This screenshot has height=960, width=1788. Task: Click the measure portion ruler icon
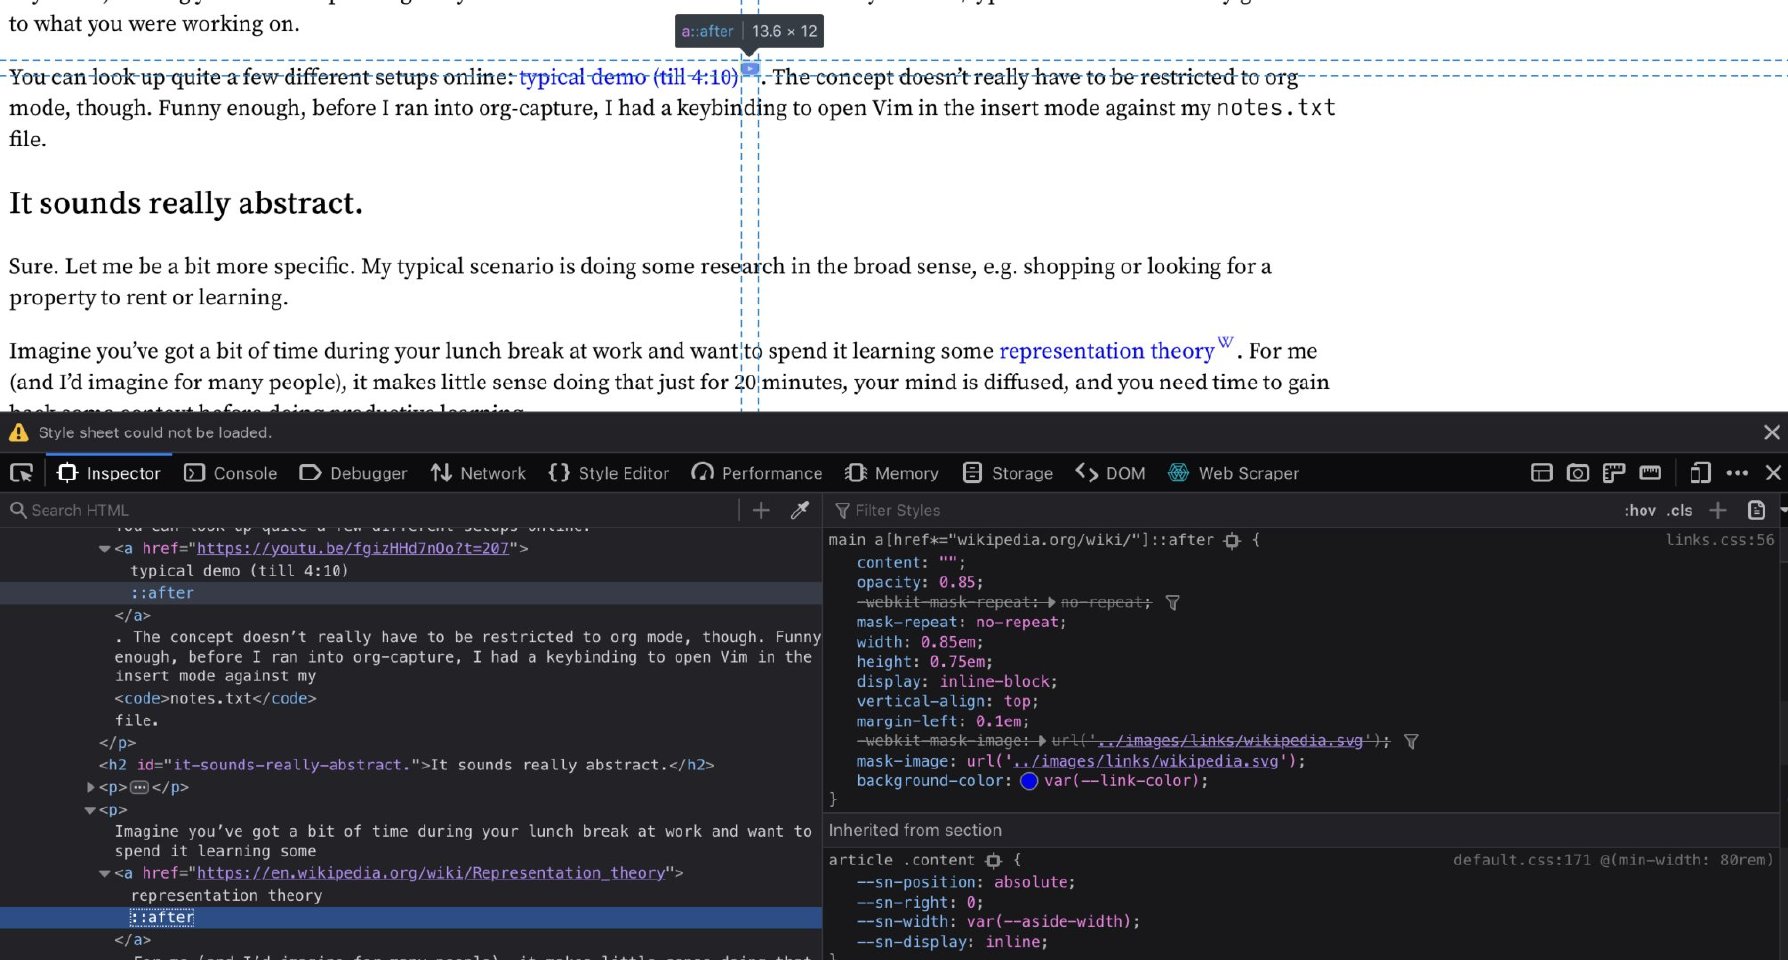click(x=1650, y=473)
